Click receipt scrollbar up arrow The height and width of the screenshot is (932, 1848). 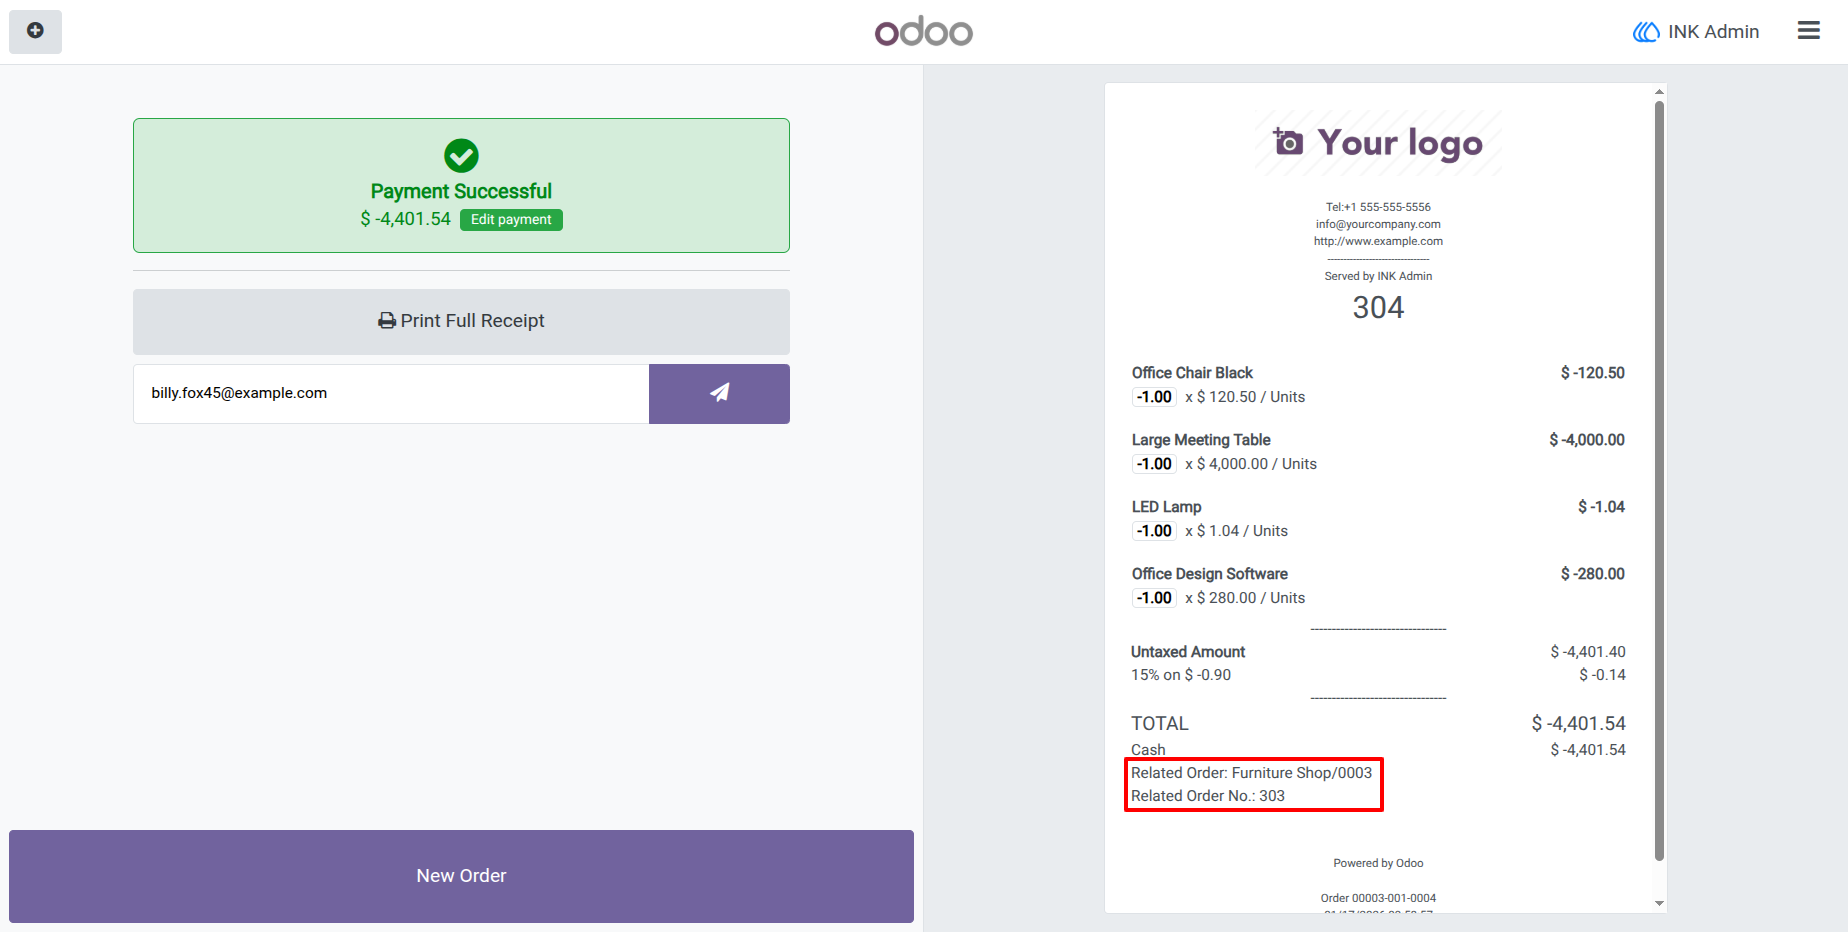(x=1659, y=91)
